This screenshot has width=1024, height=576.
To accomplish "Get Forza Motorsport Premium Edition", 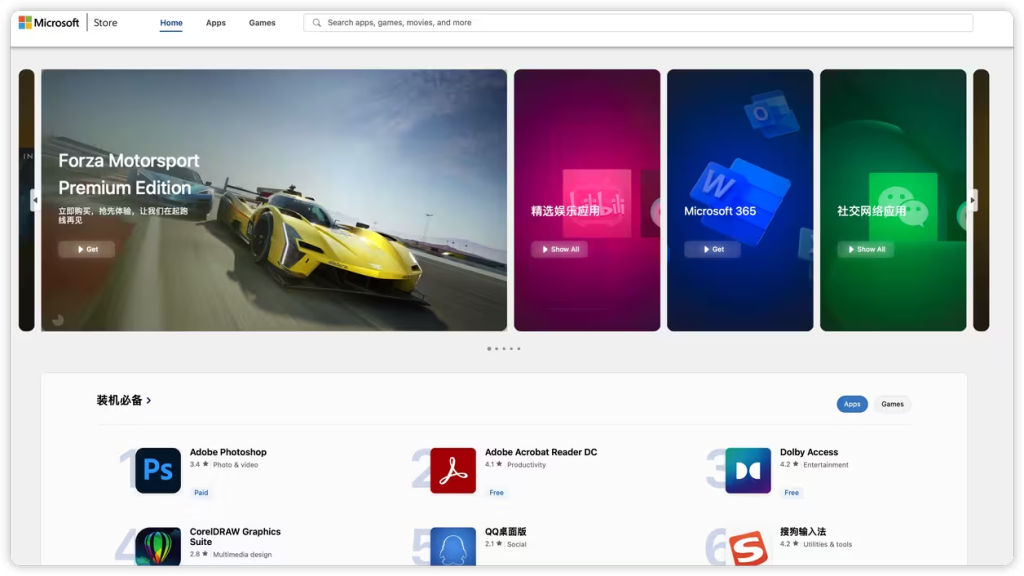I will pos(87,249).
